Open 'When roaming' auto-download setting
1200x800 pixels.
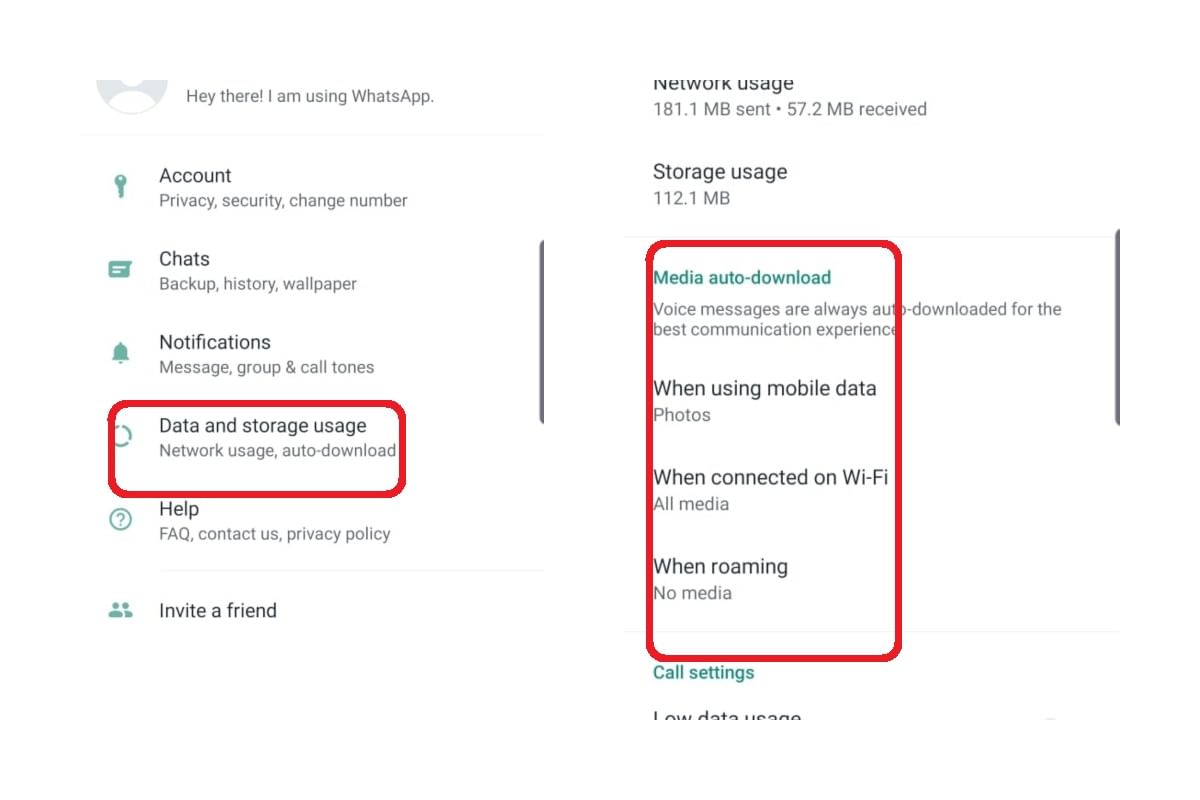pyautogui.click(x=721, y=566)
